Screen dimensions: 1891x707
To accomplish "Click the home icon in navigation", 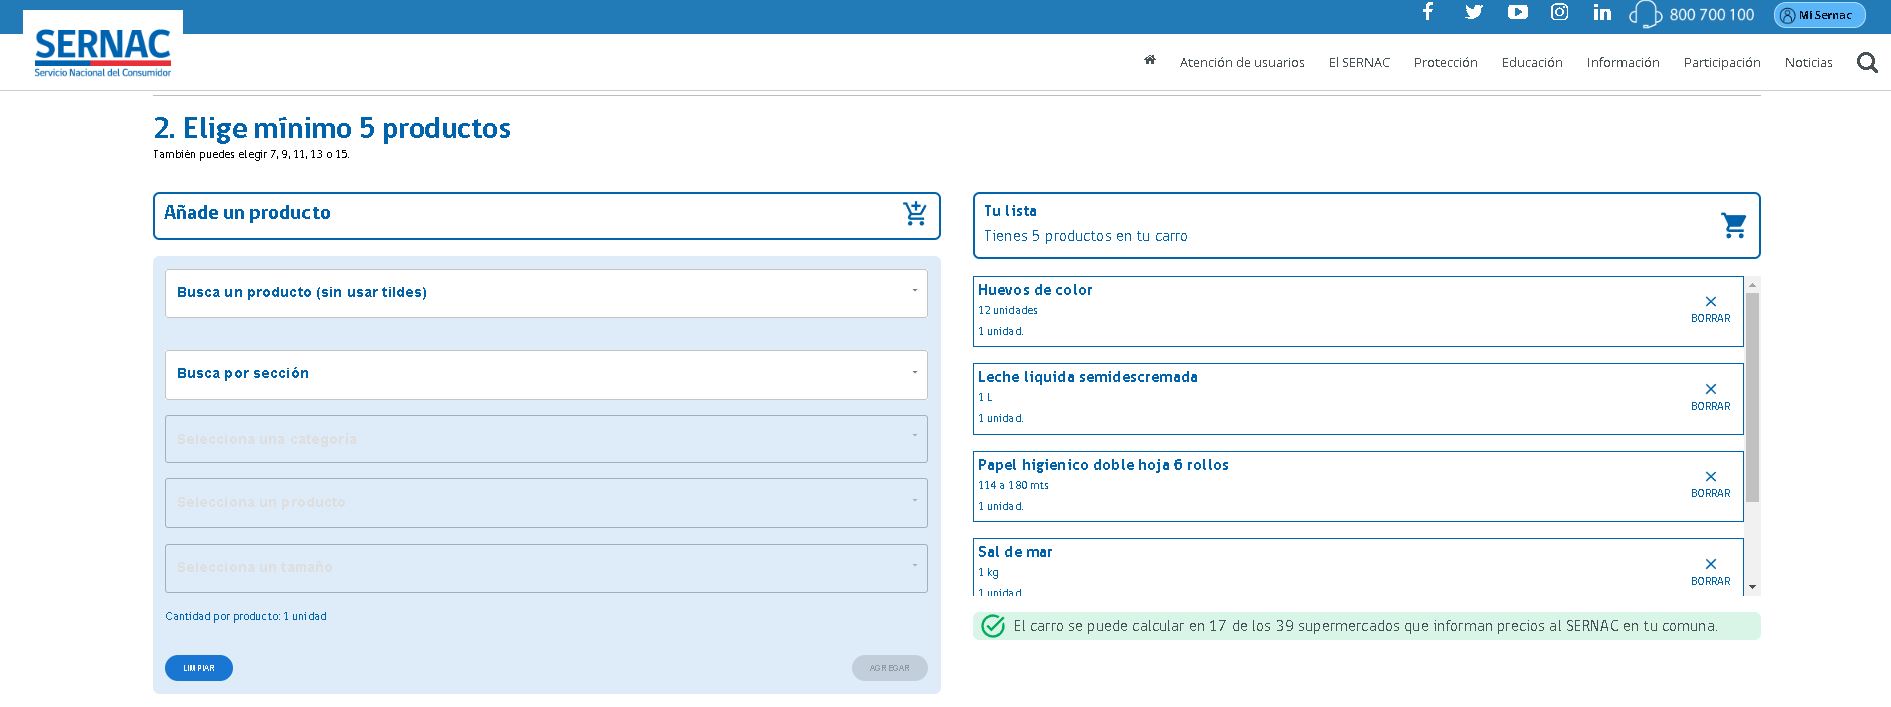I will tap(1150, 60).
